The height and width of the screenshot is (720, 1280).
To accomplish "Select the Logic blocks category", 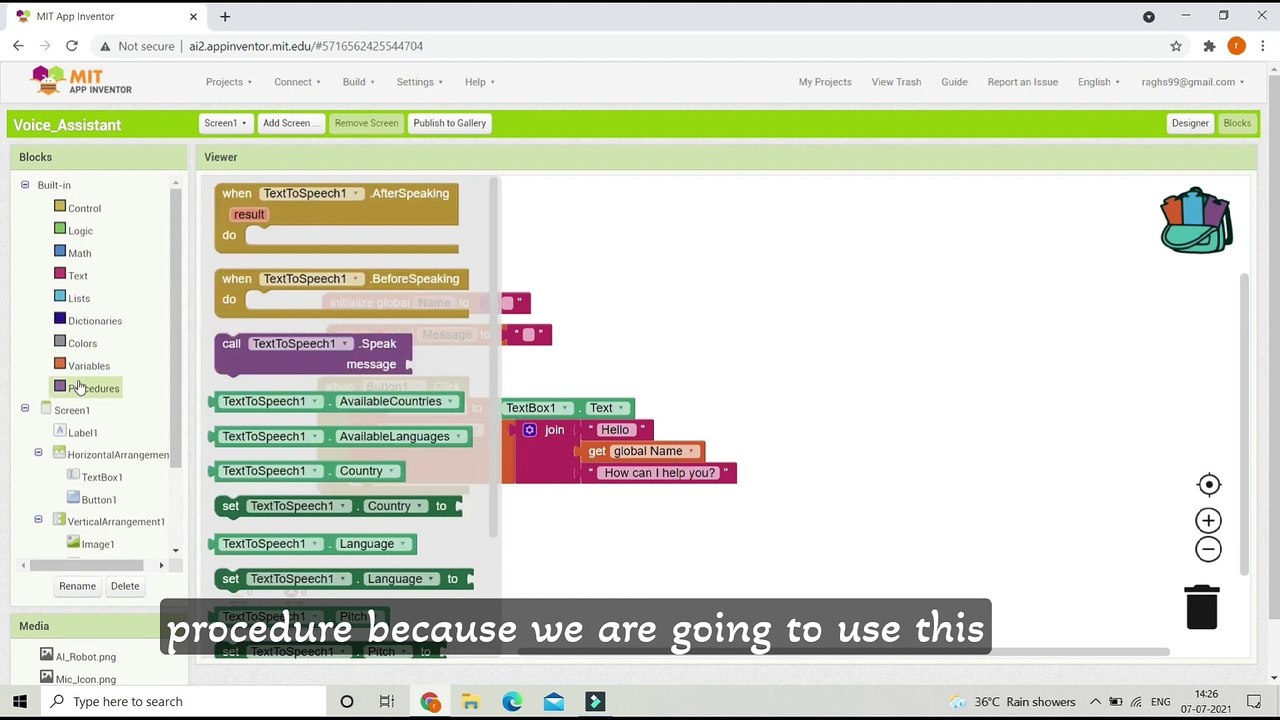I will point(80,231).
